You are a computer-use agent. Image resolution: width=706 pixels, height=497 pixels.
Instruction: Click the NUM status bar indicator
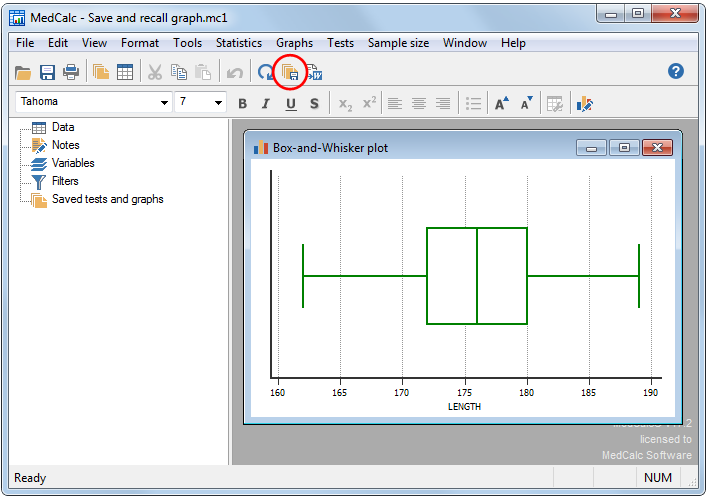pyautogui.click(x=658, y=478)
